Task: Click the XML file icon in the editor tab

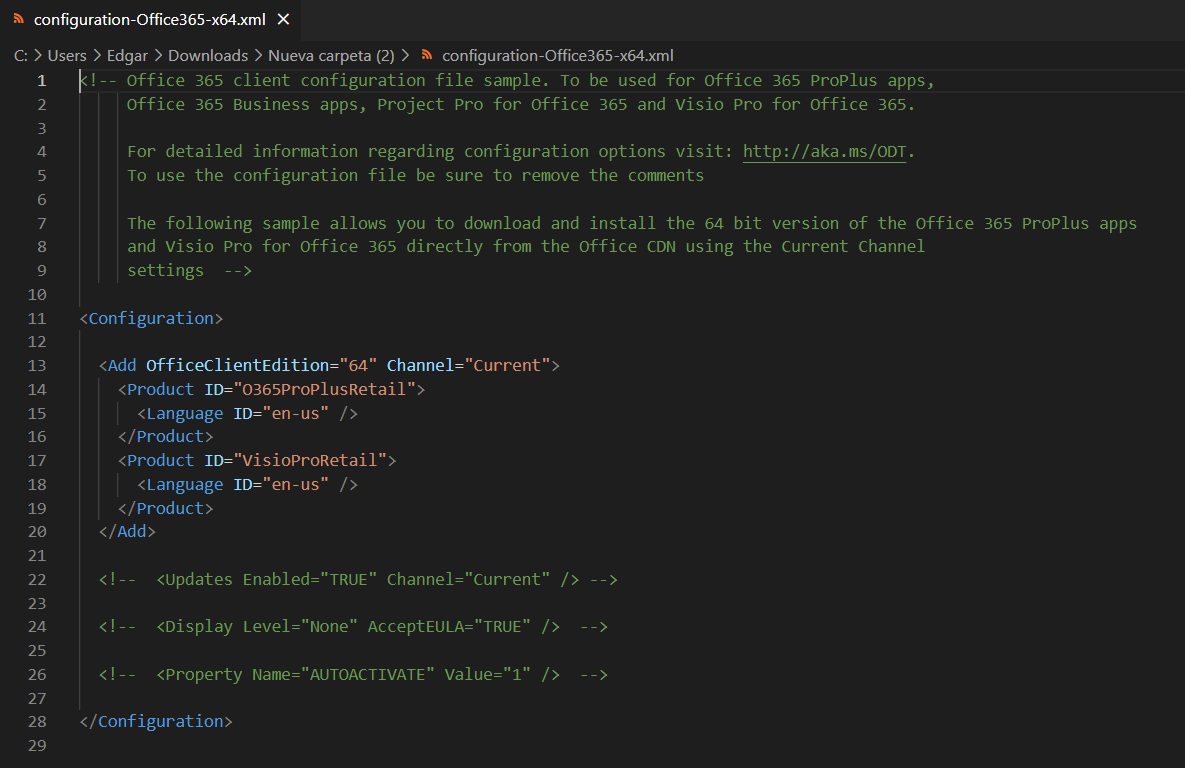Action: (x=19, y=20)
